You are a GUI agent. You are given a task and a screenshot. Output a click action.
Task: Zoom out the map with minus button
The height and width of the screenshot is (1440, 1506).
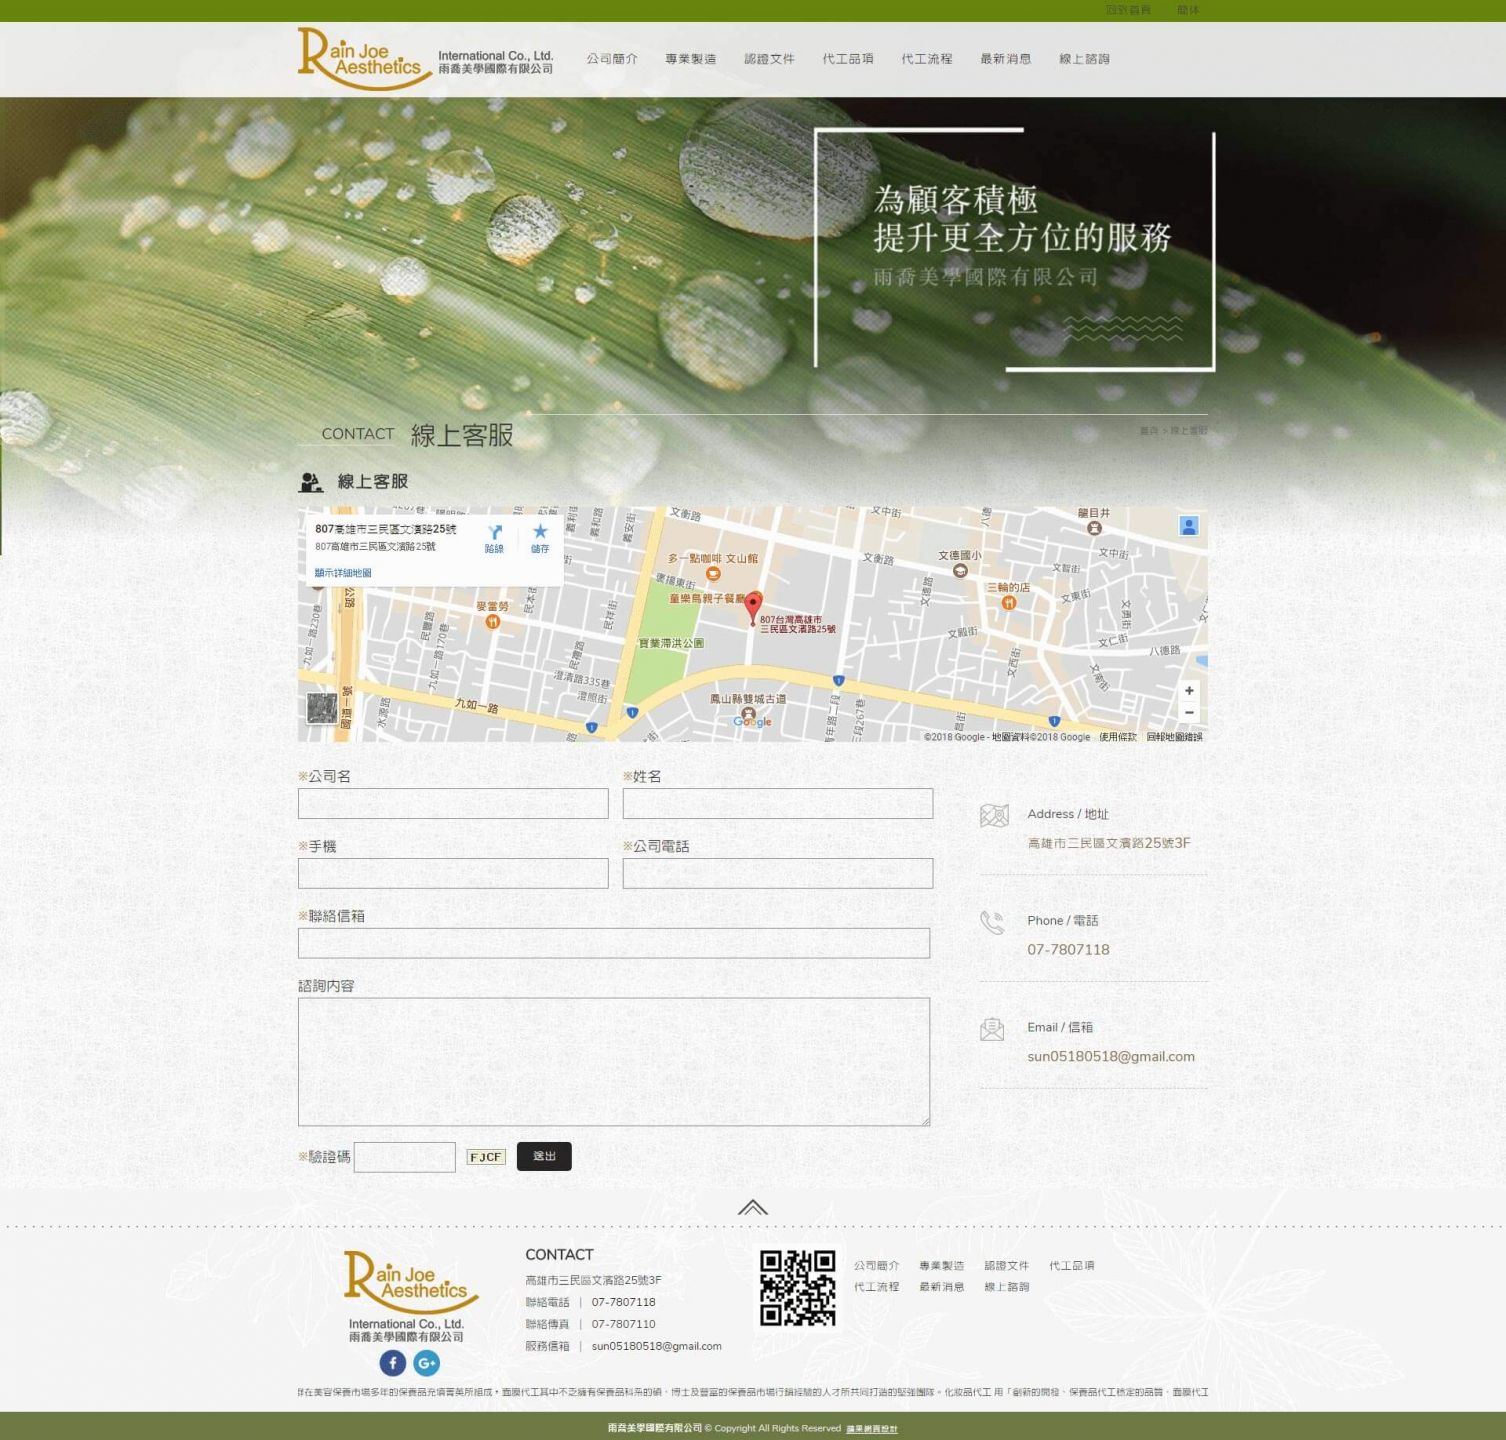click(1189, 713)
